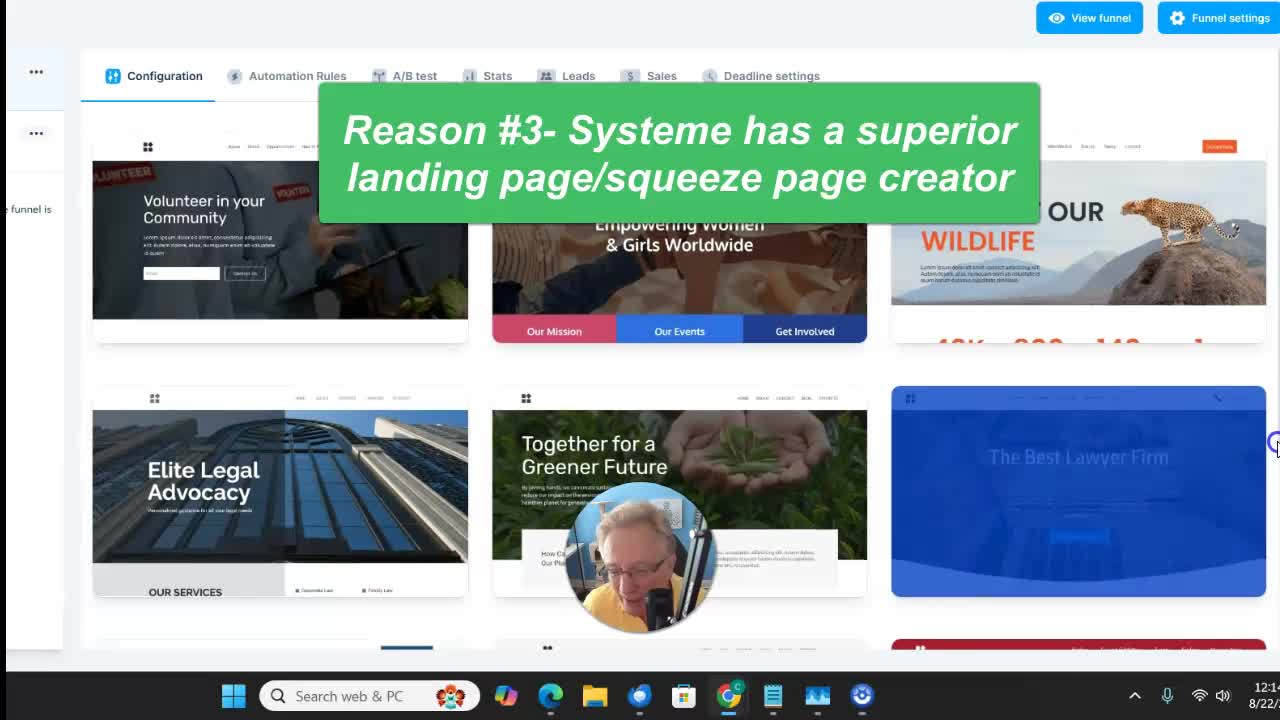The image size is (1280, 720).
Task: Click the gear icon in Funnel settings
Action: pos(1177,18)
